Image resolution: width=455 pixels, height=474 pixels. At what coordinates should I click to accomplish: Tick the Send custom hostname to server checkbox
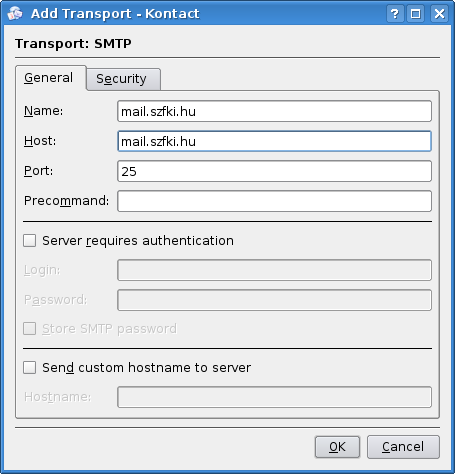point(30,368)
